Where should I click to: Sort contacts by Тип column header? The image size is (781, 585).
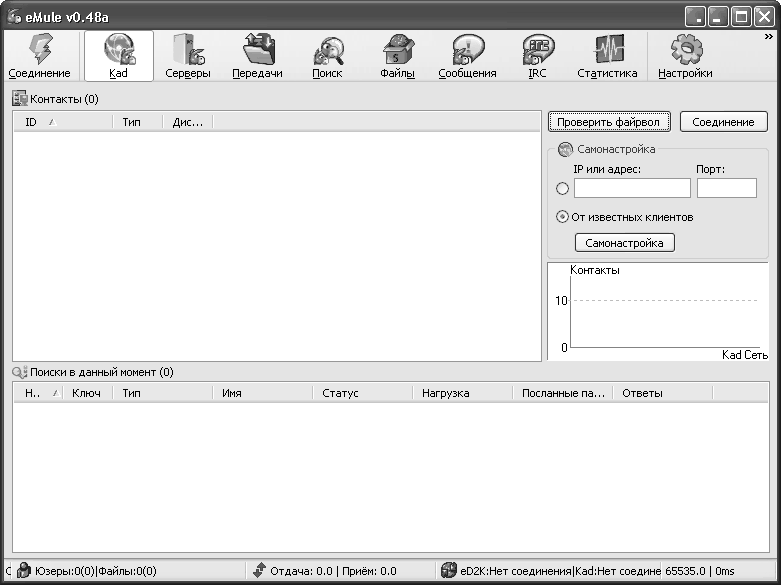[x=137, y=122]
